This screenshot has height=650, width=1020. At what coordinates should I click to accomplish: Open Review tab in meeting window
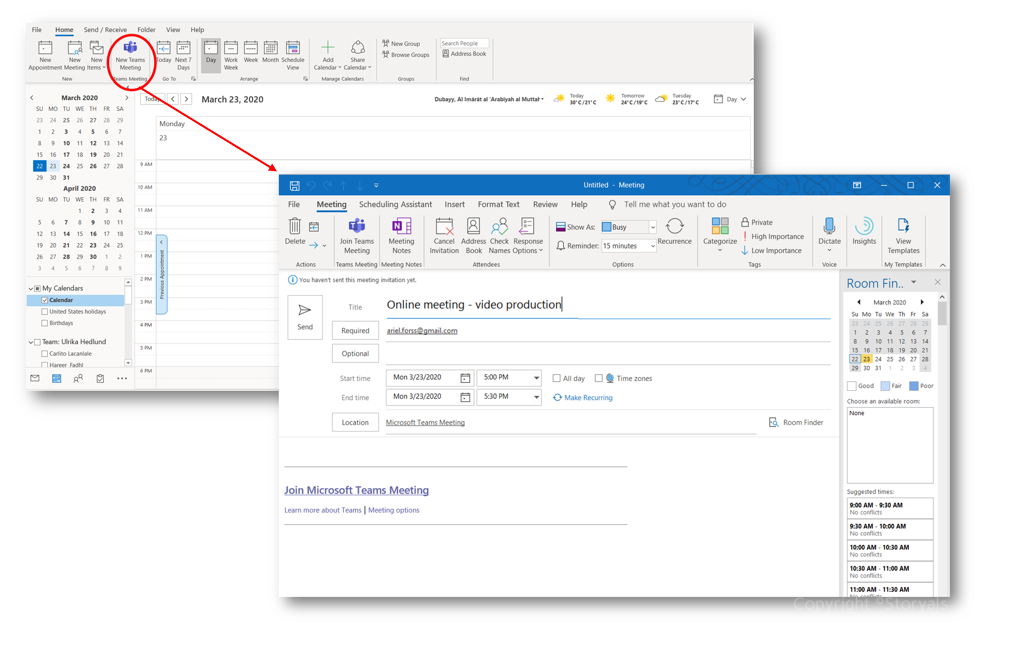click(x=545, y=204)
